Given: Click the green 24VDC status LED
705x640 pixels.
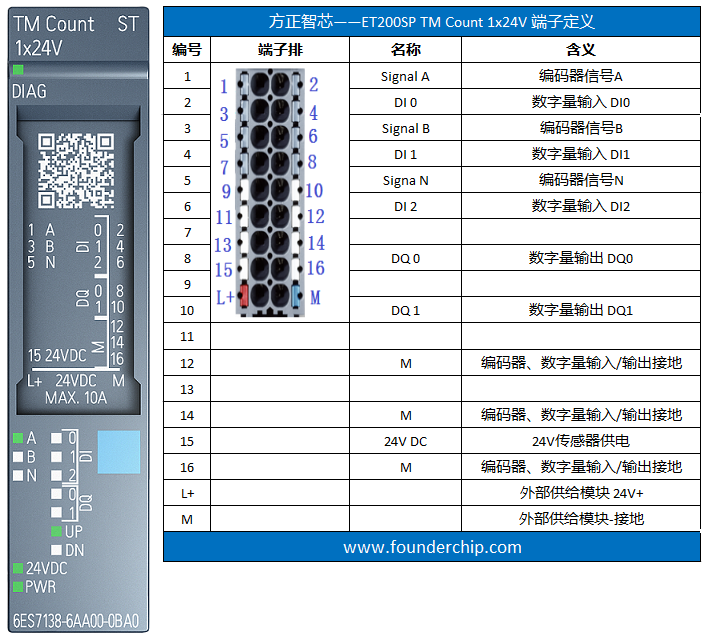Looking at the screenshot, I should 19,568.
